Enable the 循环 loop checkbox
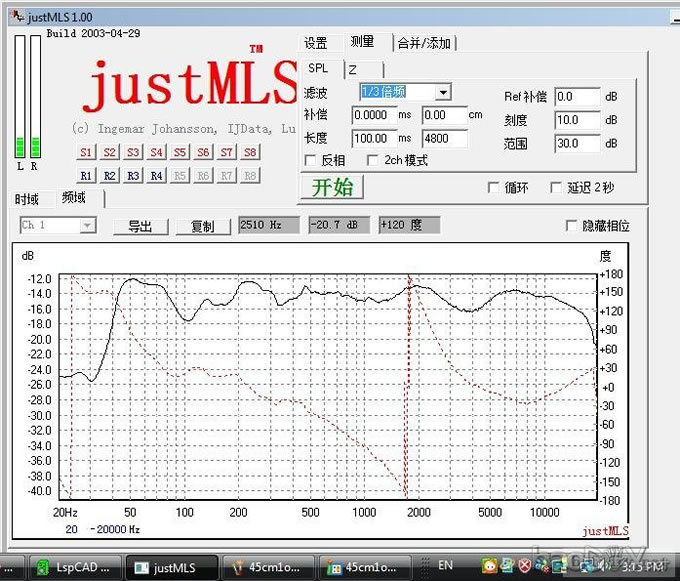 (493, 187)
